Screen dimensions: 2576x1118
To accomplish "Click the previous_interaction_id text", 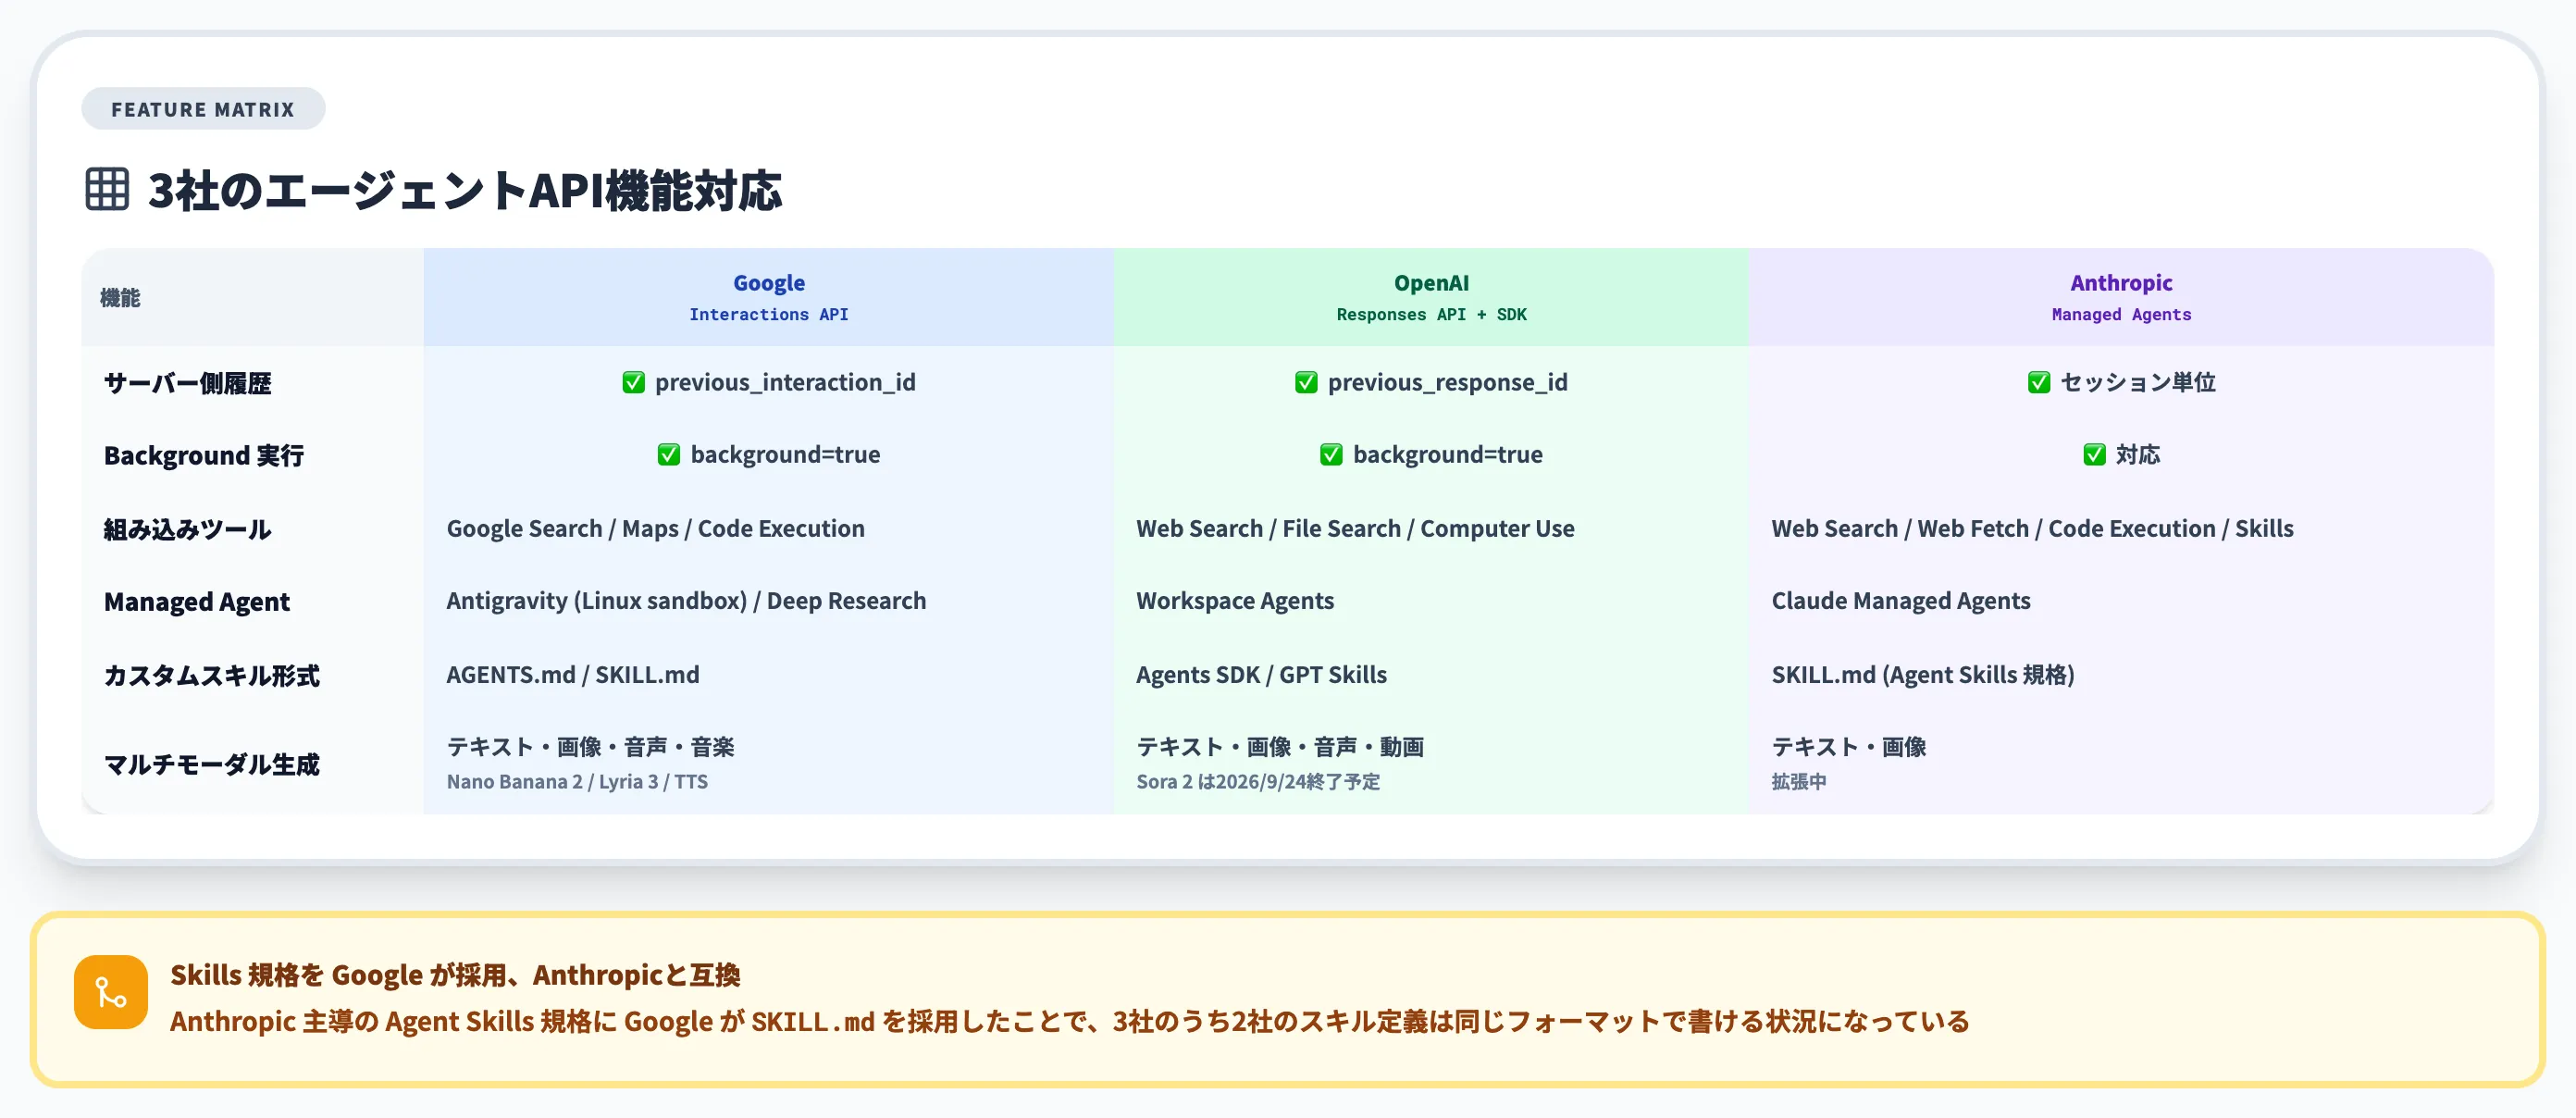I will coord(785,382).
